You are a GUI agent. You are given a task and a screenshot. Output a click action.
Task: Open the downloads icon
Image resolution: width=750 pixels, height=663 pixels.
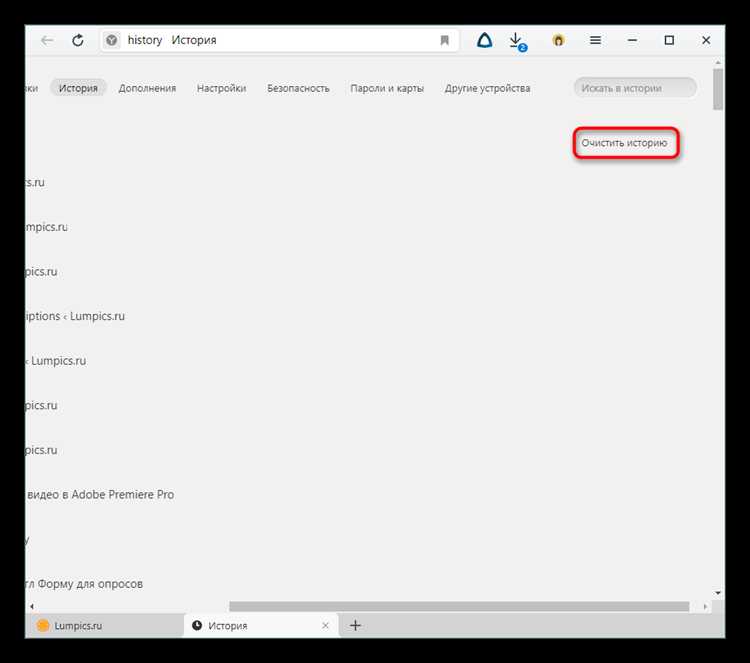click(x=517, y=42)
